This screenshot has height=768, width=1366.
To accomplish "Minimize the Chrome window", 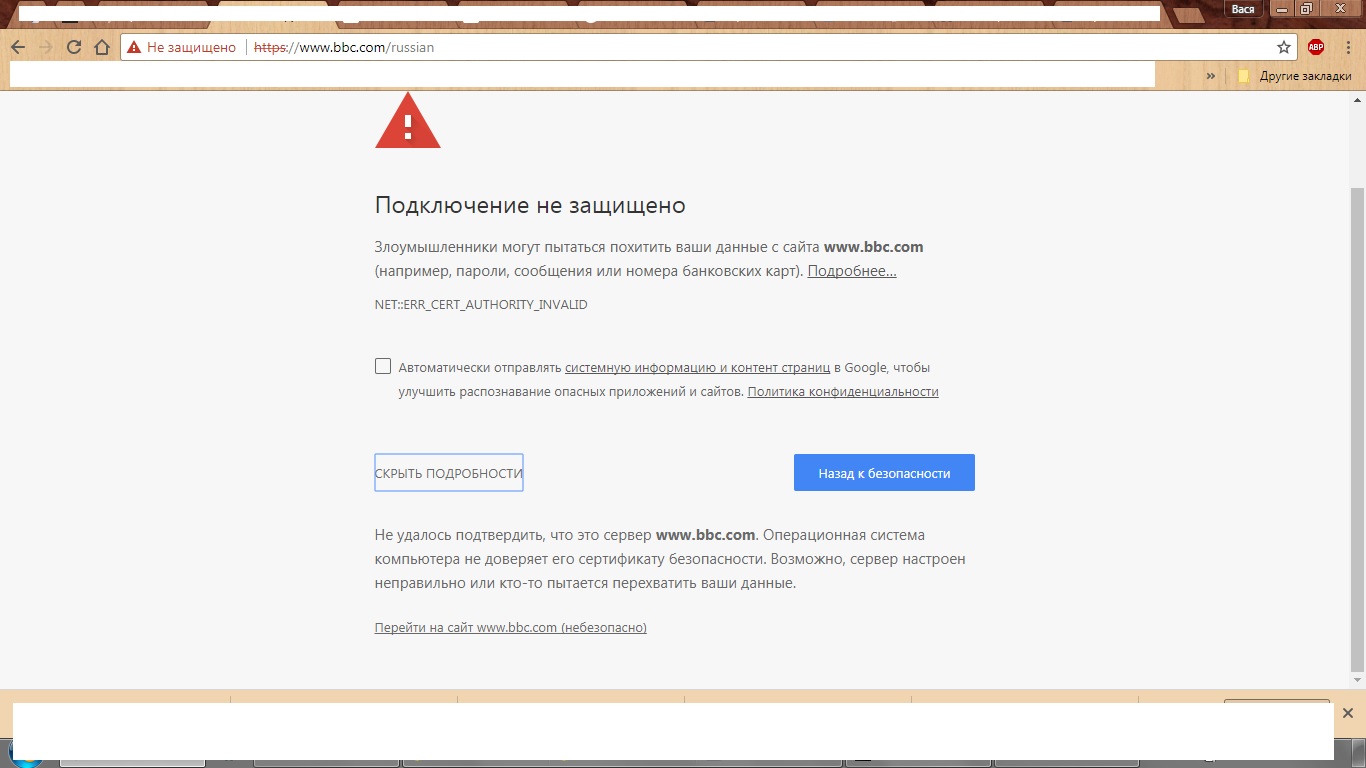I will pyautogui.click(x=1282, y=9).
